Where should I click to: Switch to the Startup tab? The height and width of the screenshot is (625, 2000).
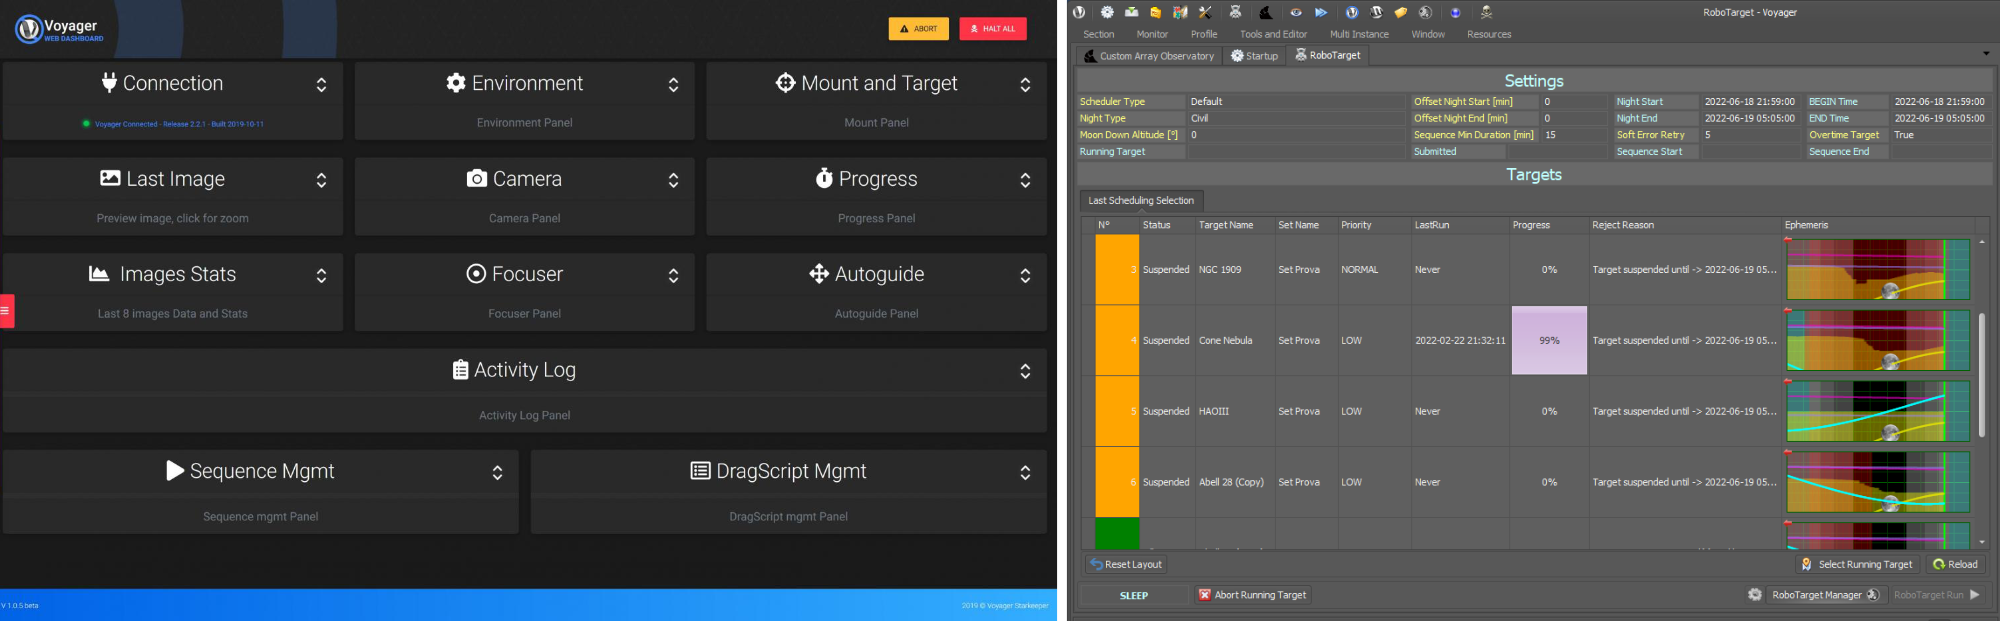(x=1254, y=56)
